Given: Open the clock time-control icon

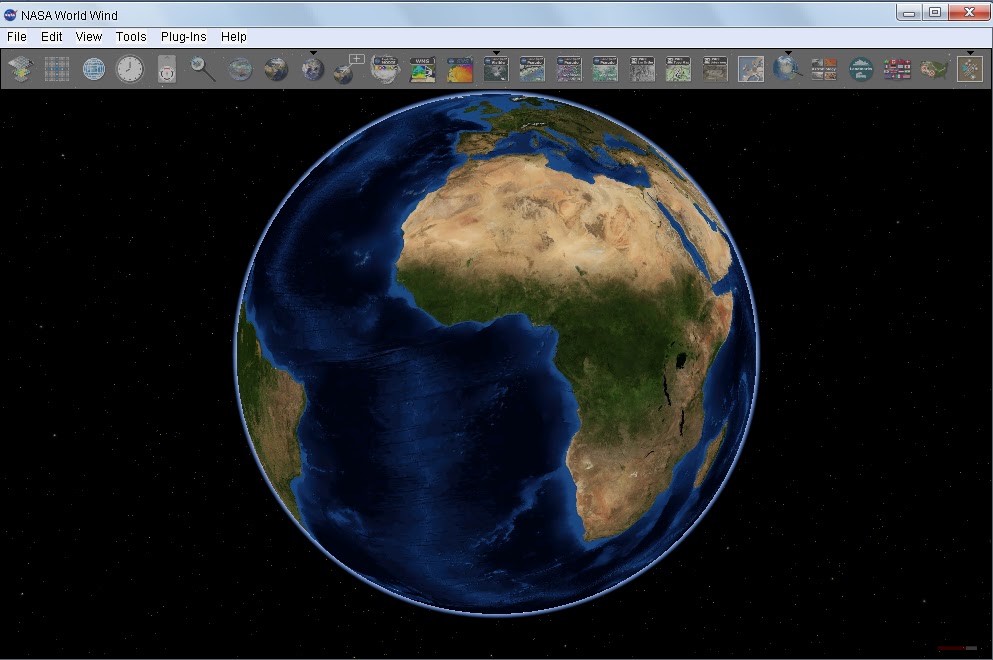Looking at the screenshot, I should pos(130,69).
